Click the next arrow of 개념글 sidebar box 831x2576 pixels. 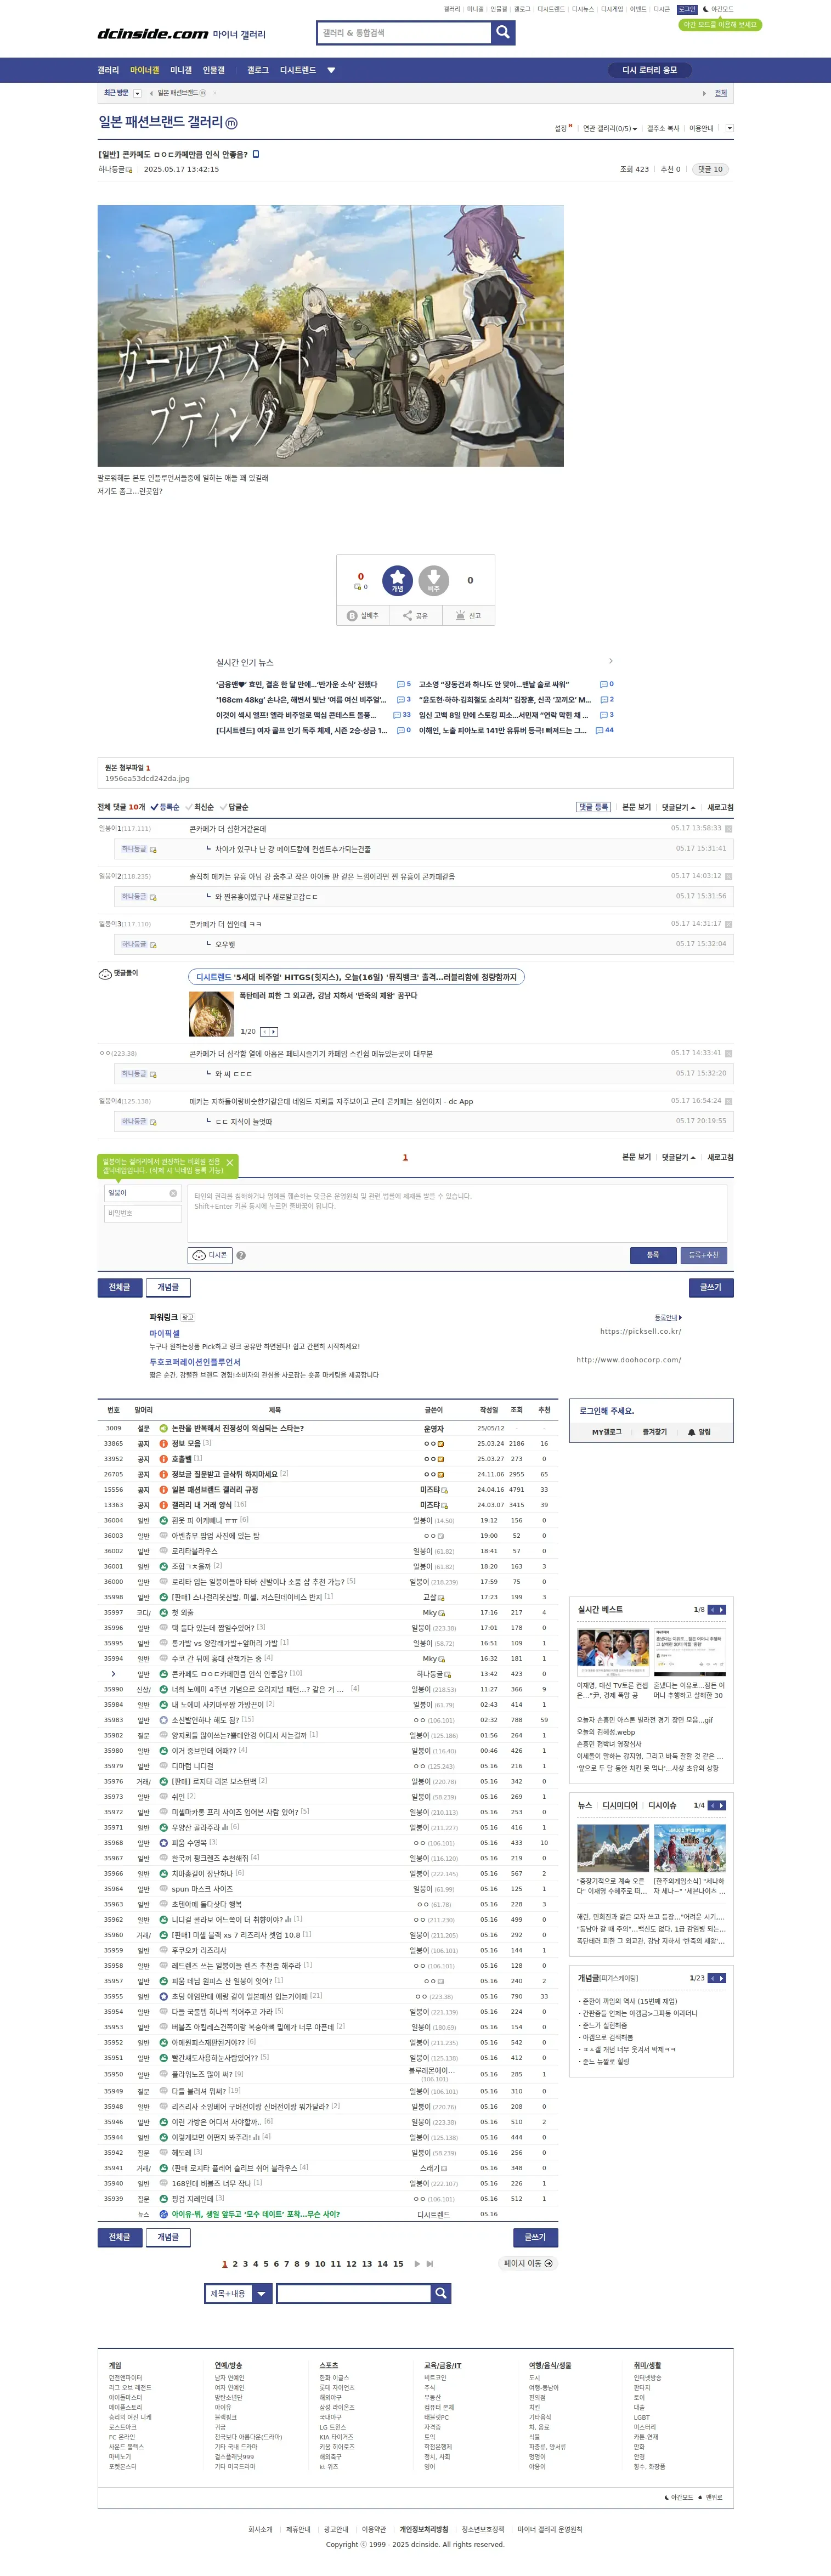722,1978
